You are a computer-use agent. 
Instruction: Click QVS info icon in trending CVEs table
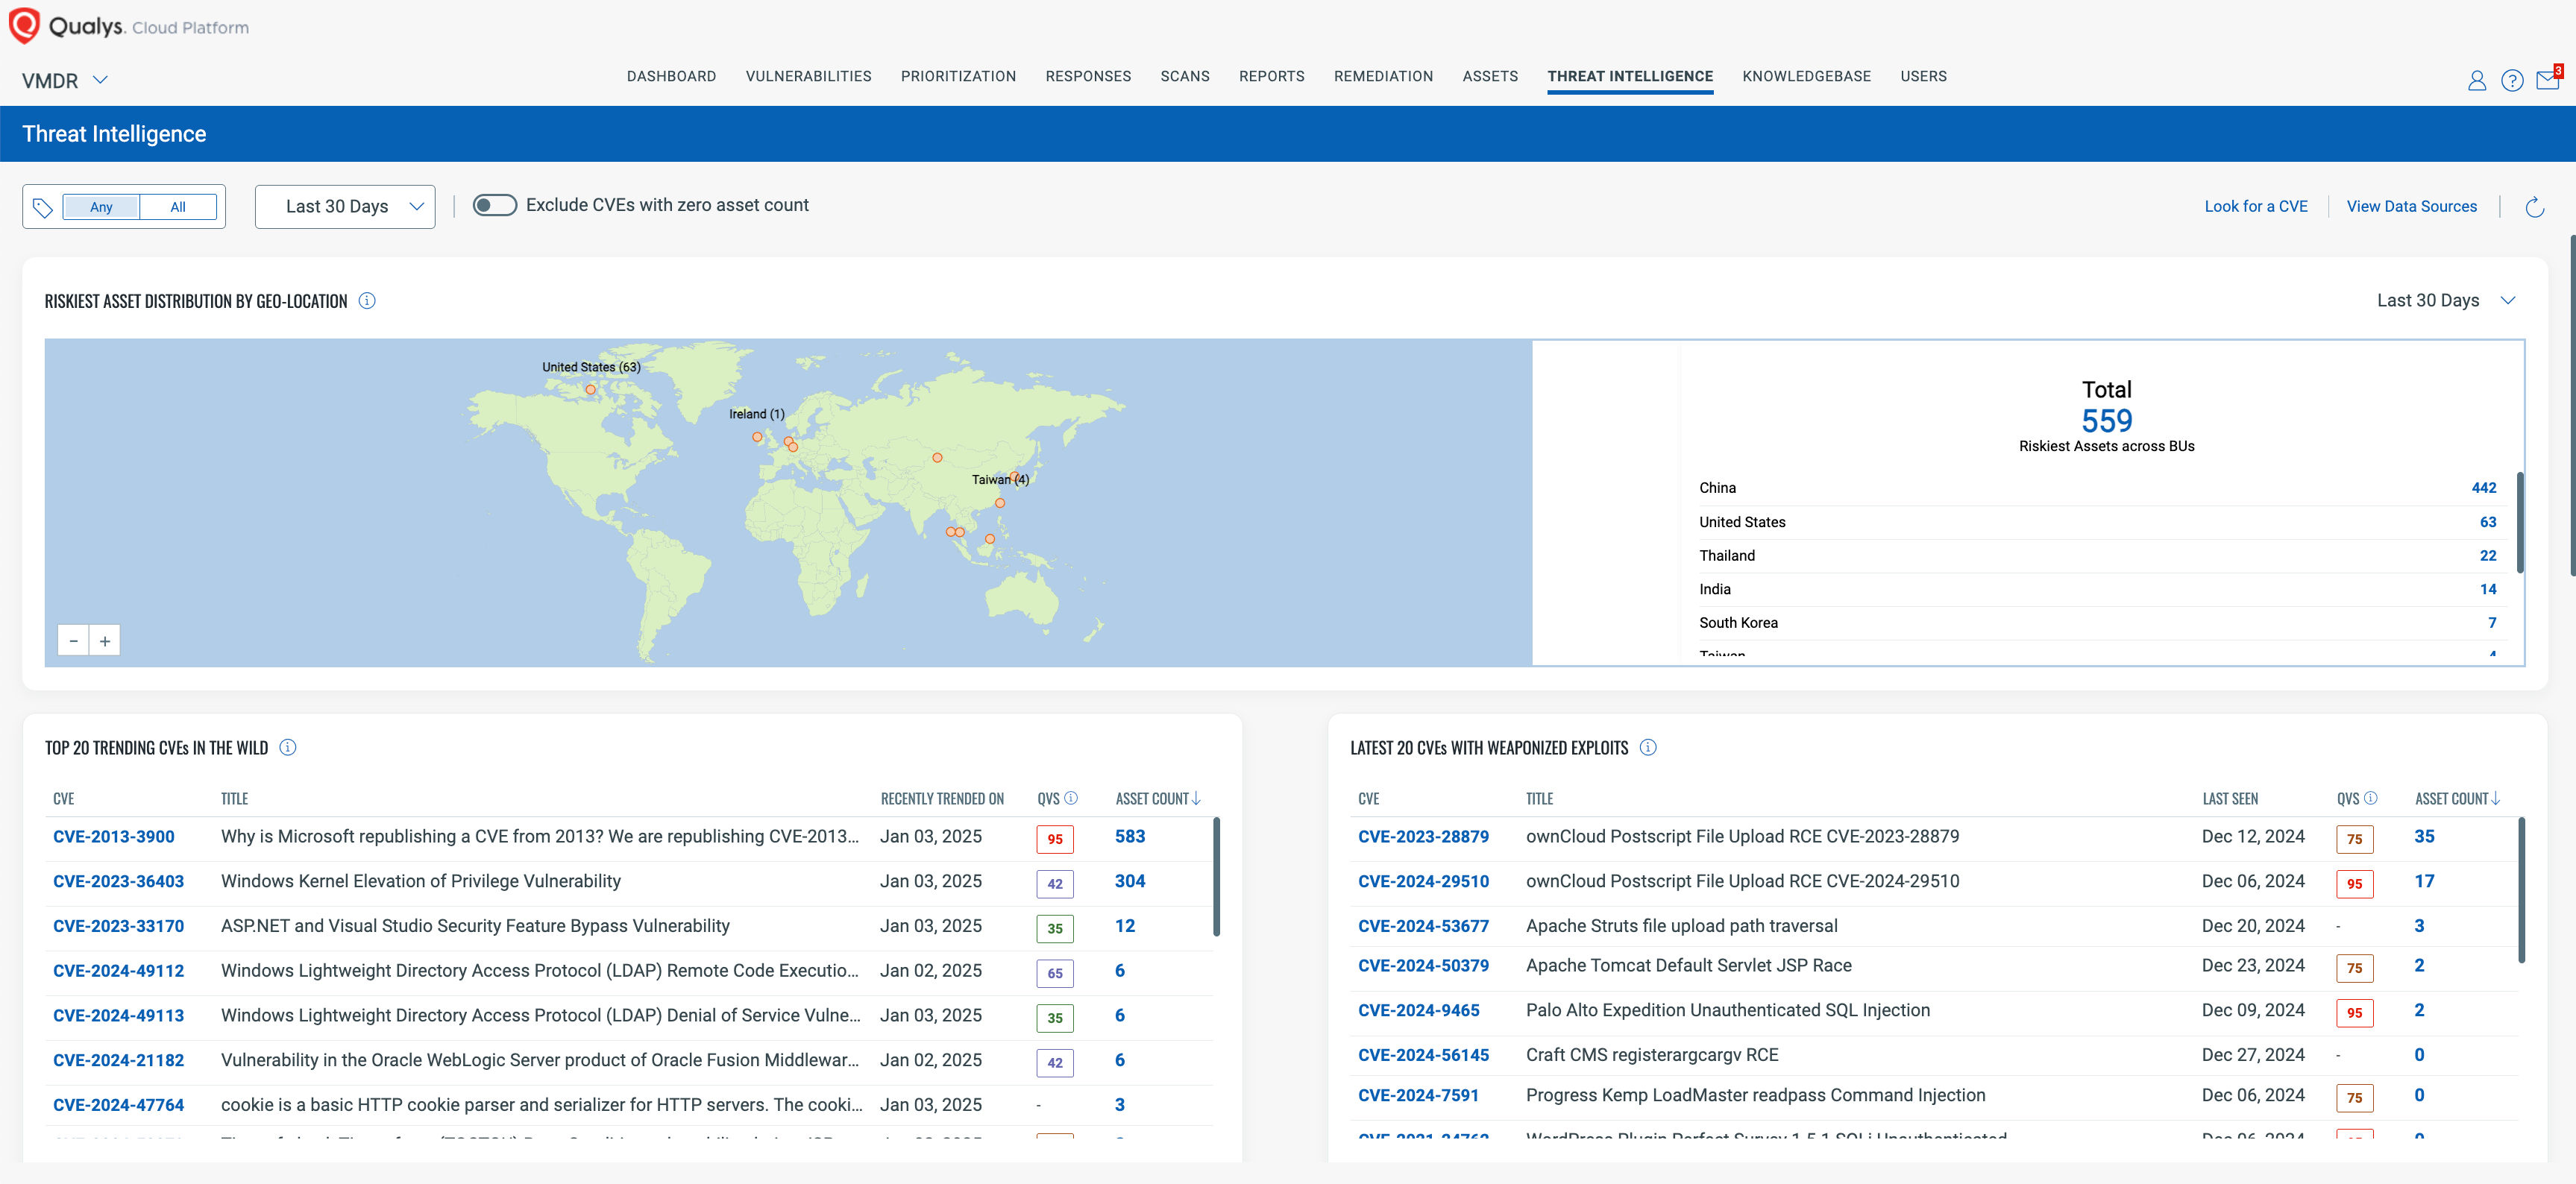coord(1071,798)
